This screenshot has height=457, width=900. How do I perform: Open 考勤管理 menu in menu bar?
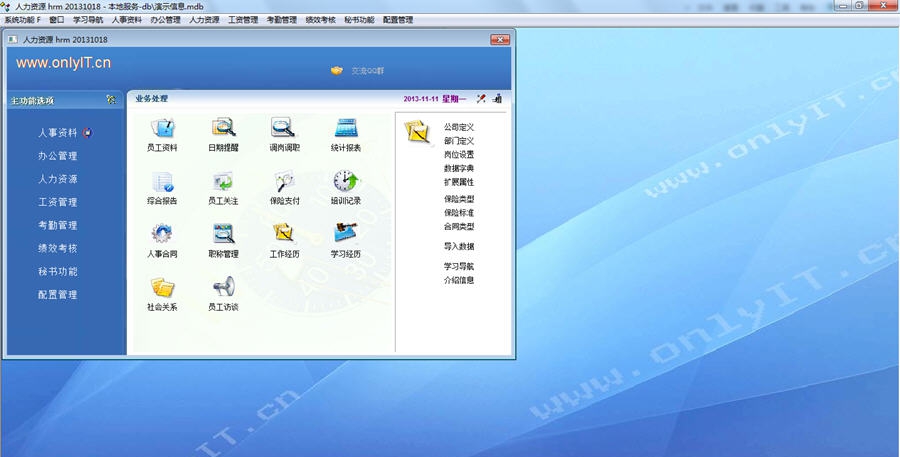[x=282, y=20]
